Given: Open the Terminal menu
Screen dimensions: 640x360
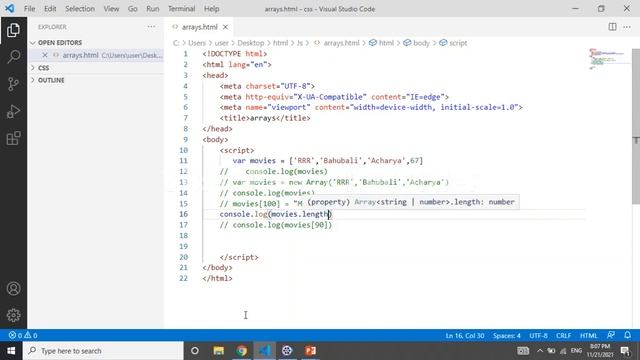Looking at the screenshot, I should coord(182,9).
